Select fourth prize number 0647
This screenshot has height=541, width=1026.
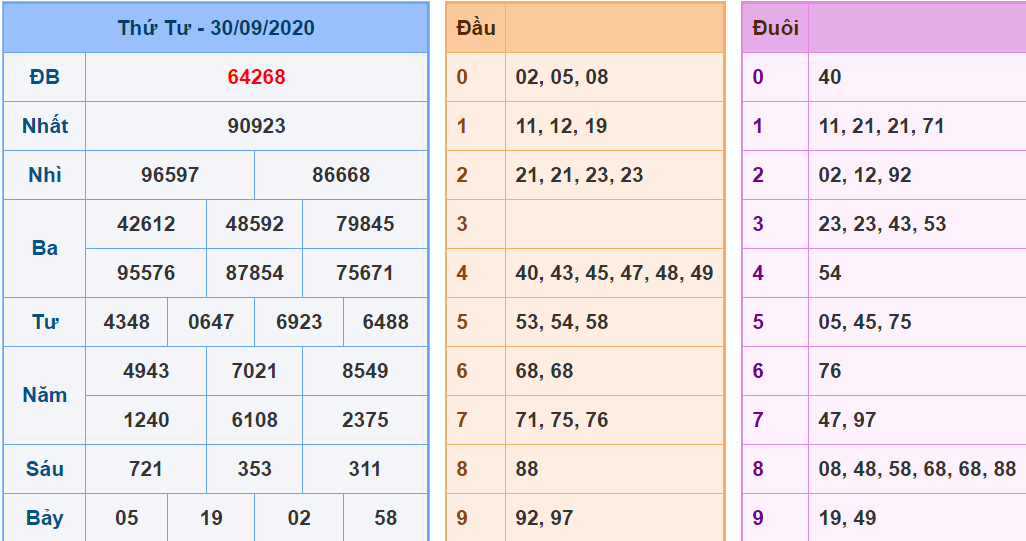211,322
